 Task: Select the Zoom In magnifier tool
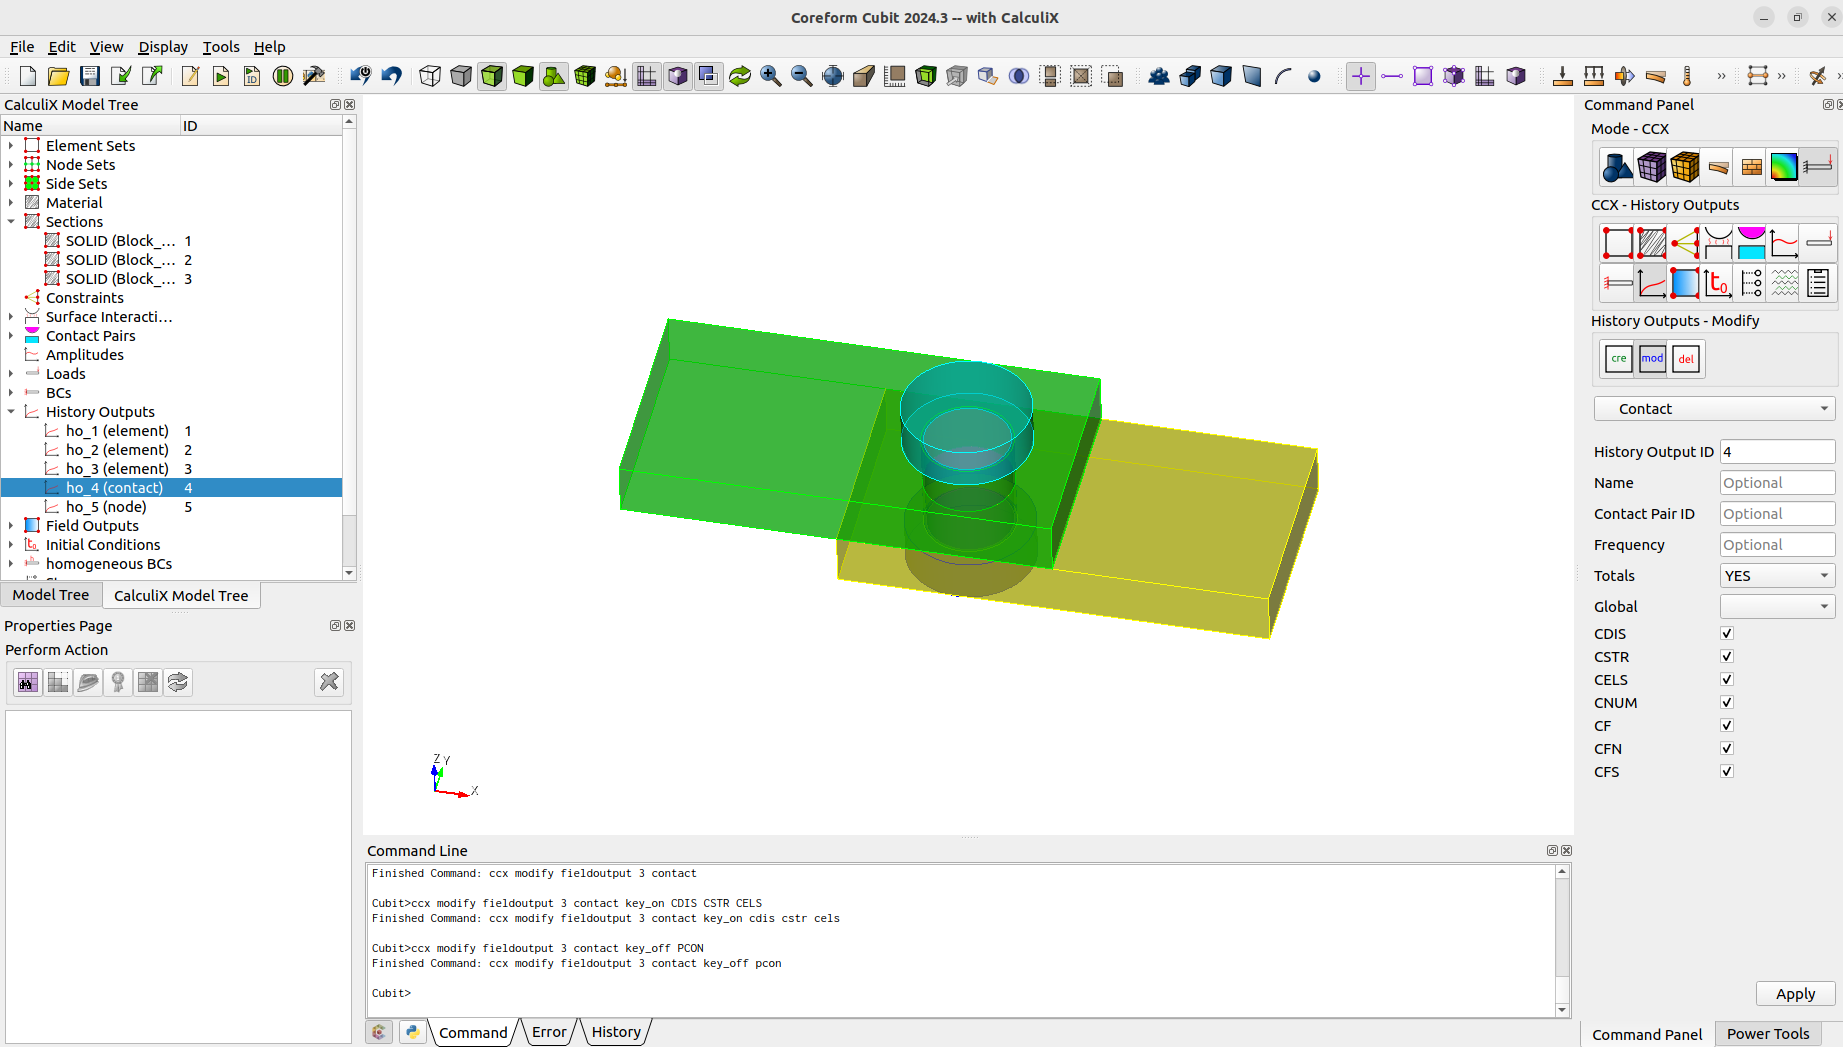tap(770, 75)
